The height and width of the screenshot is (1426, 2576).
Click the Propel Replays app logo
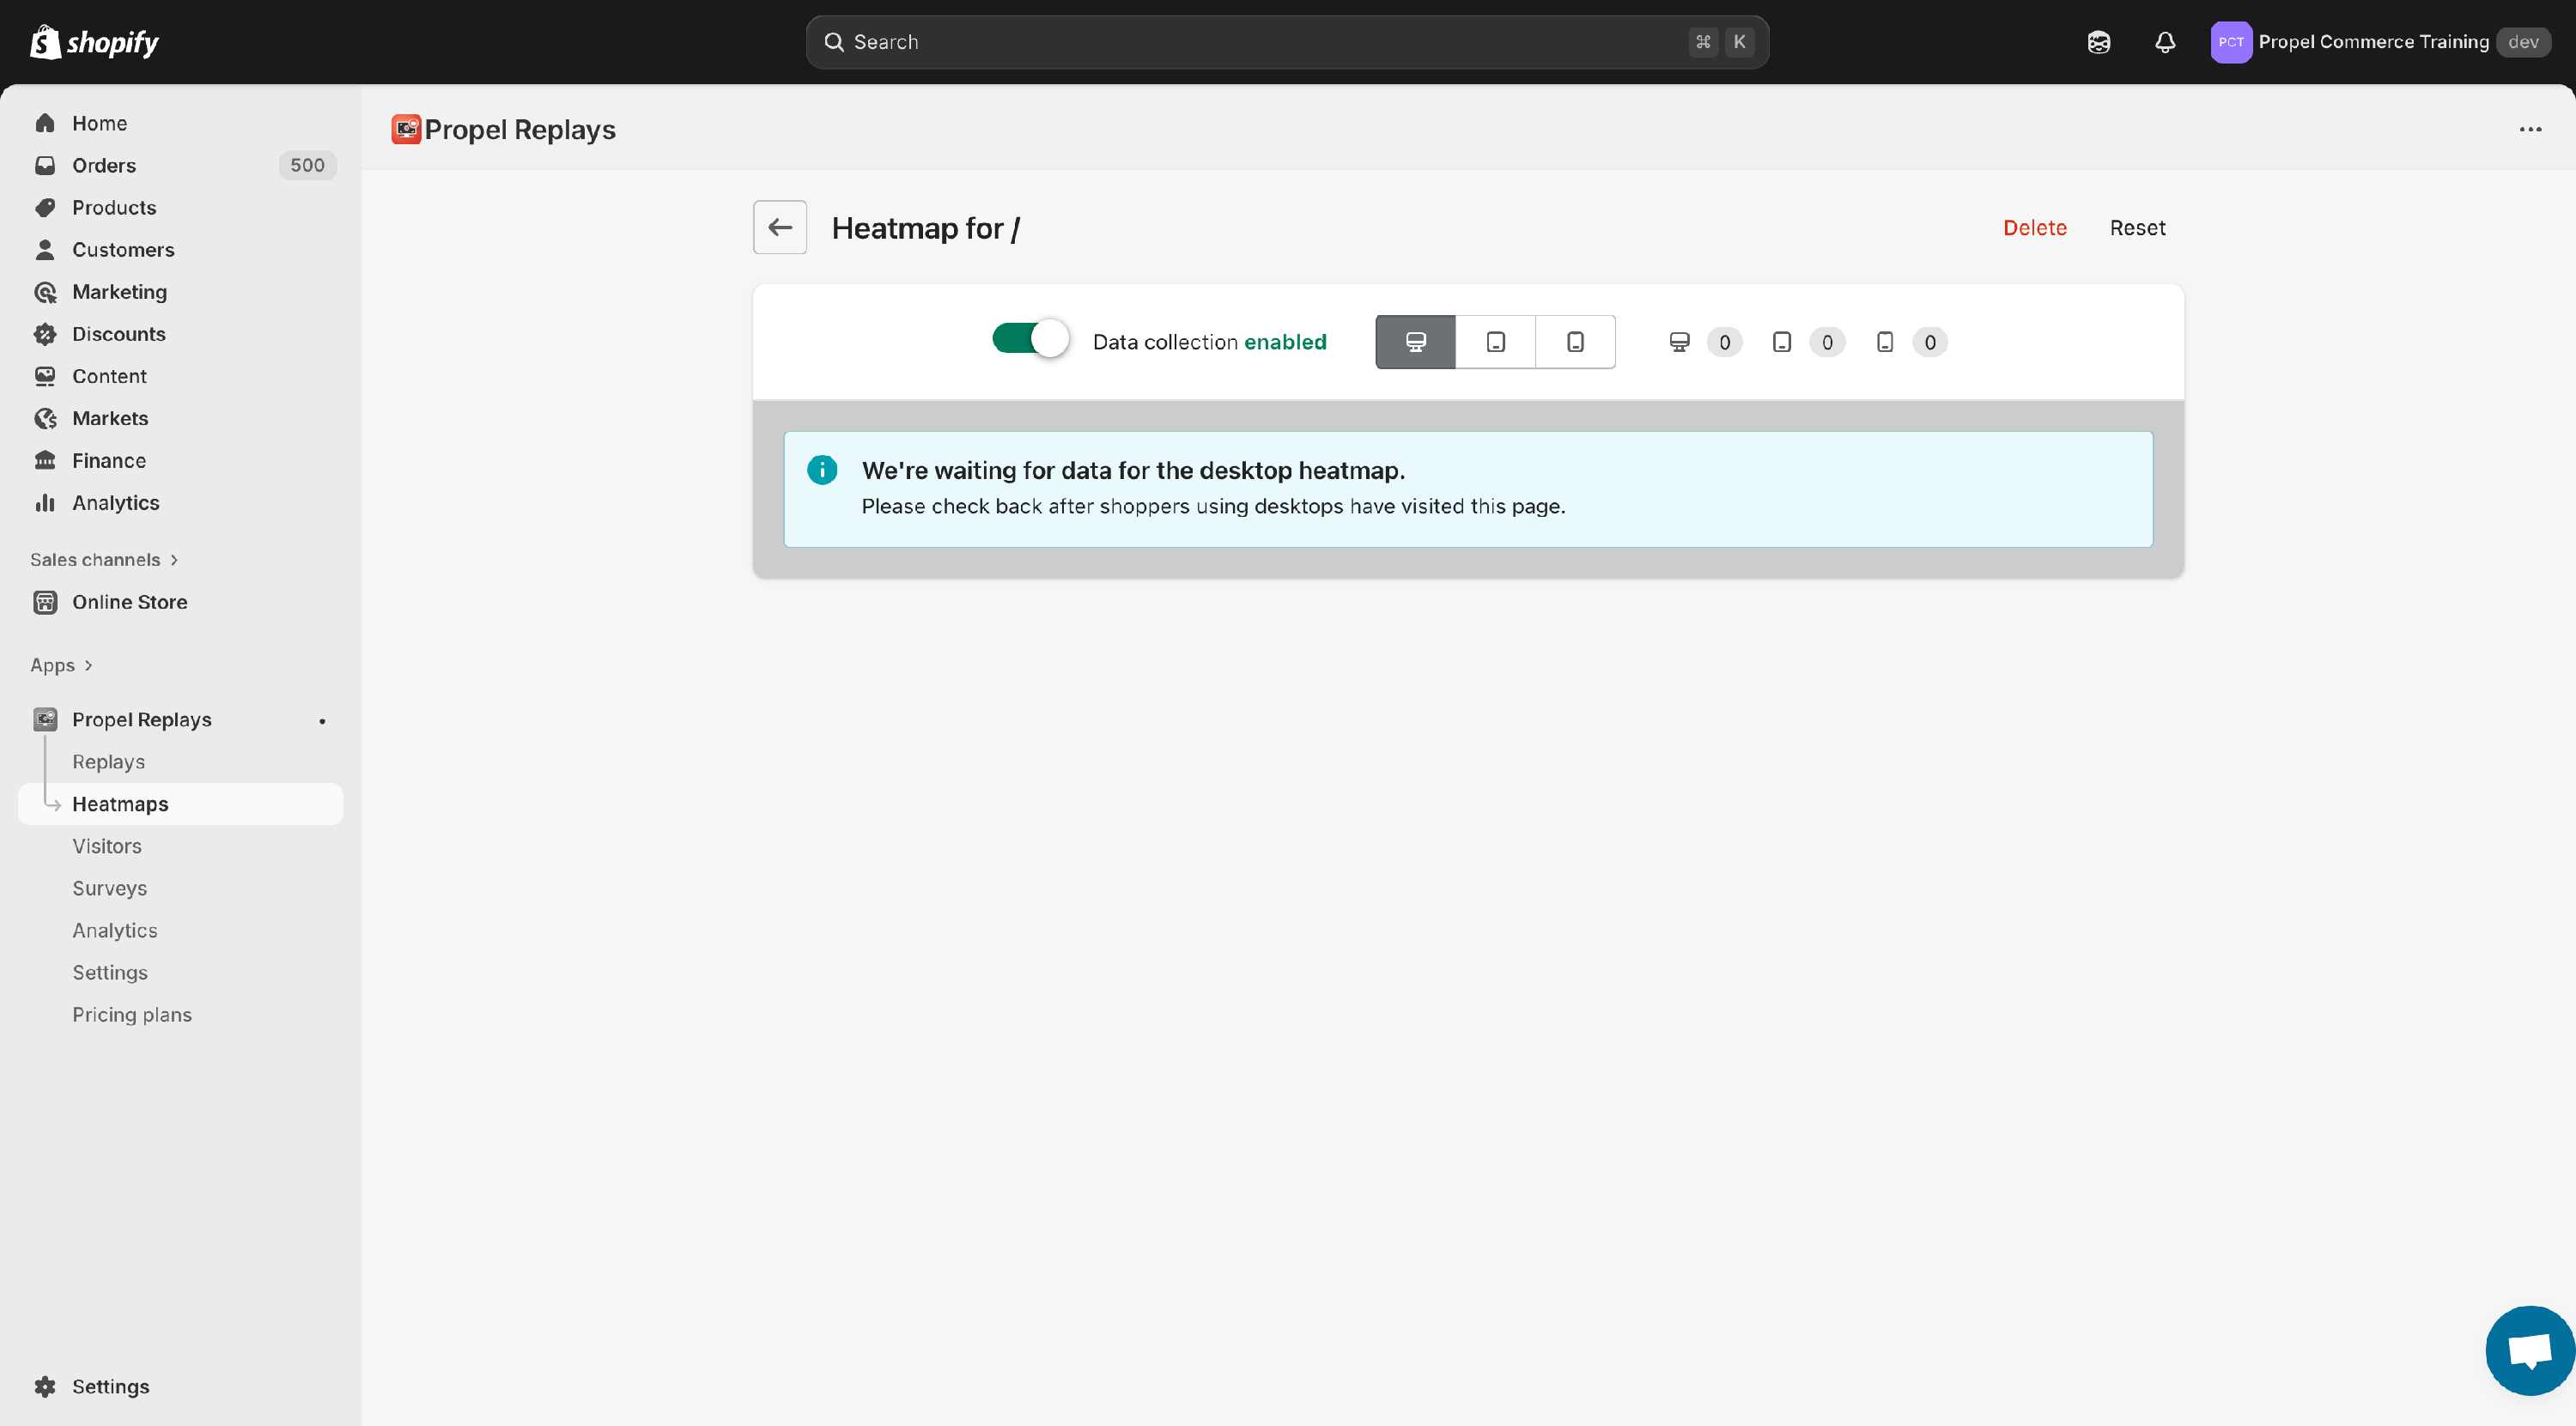click(406, 129)
